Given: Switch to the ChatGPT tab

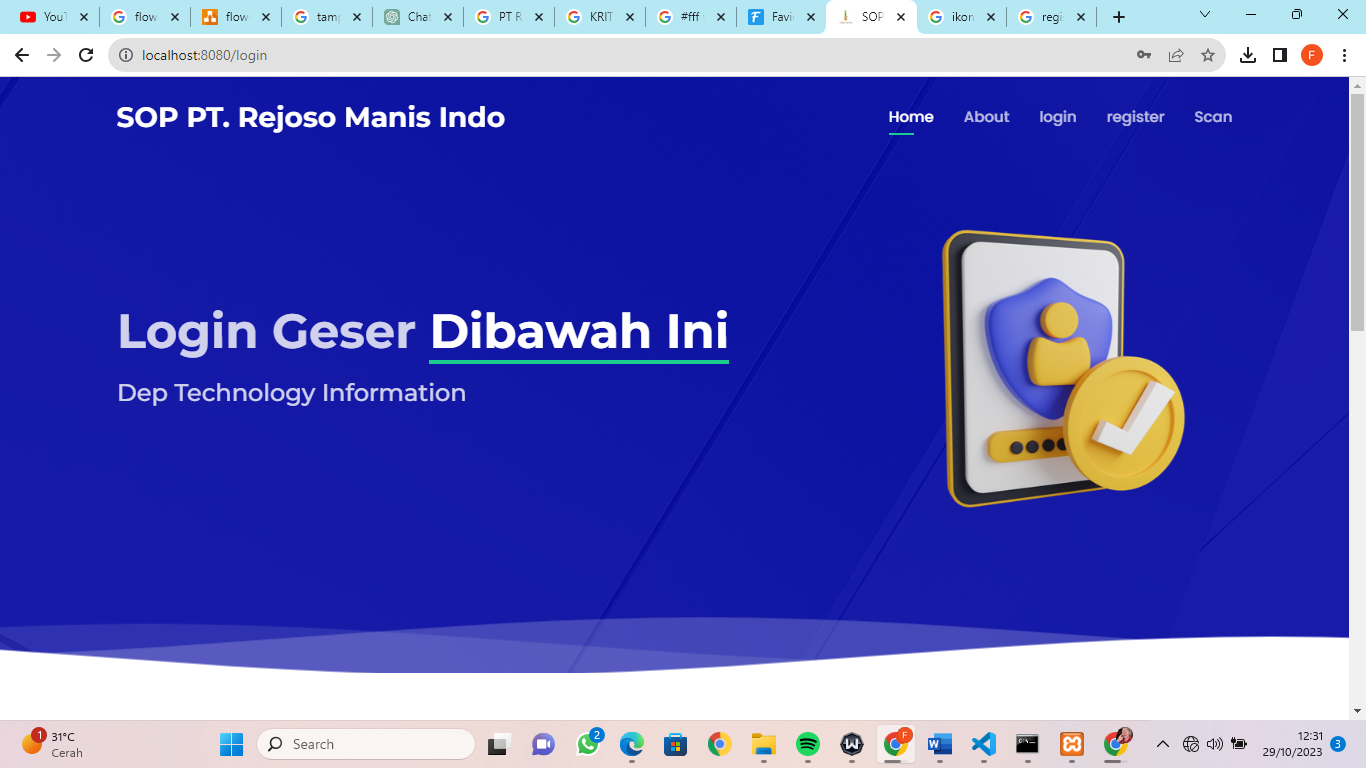Looking at the screenshot, I should [417, 17].
